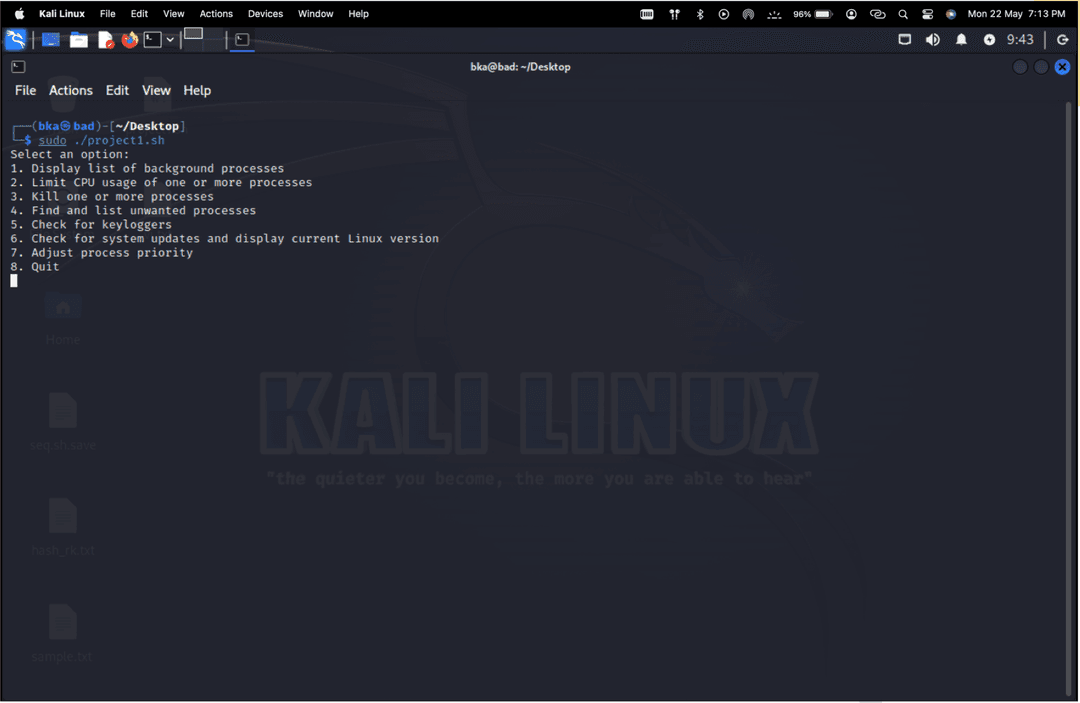1080x703 pixels.
Task: Click the Bluetooth menu bar icon
Action: 700,14
